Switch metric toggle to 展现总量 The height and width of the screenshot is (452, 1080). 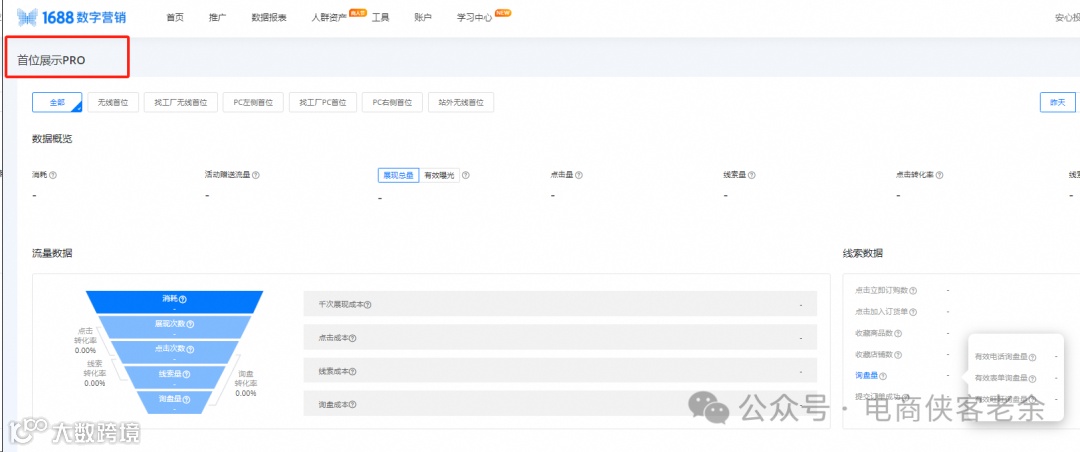click(x=398, y=175)
